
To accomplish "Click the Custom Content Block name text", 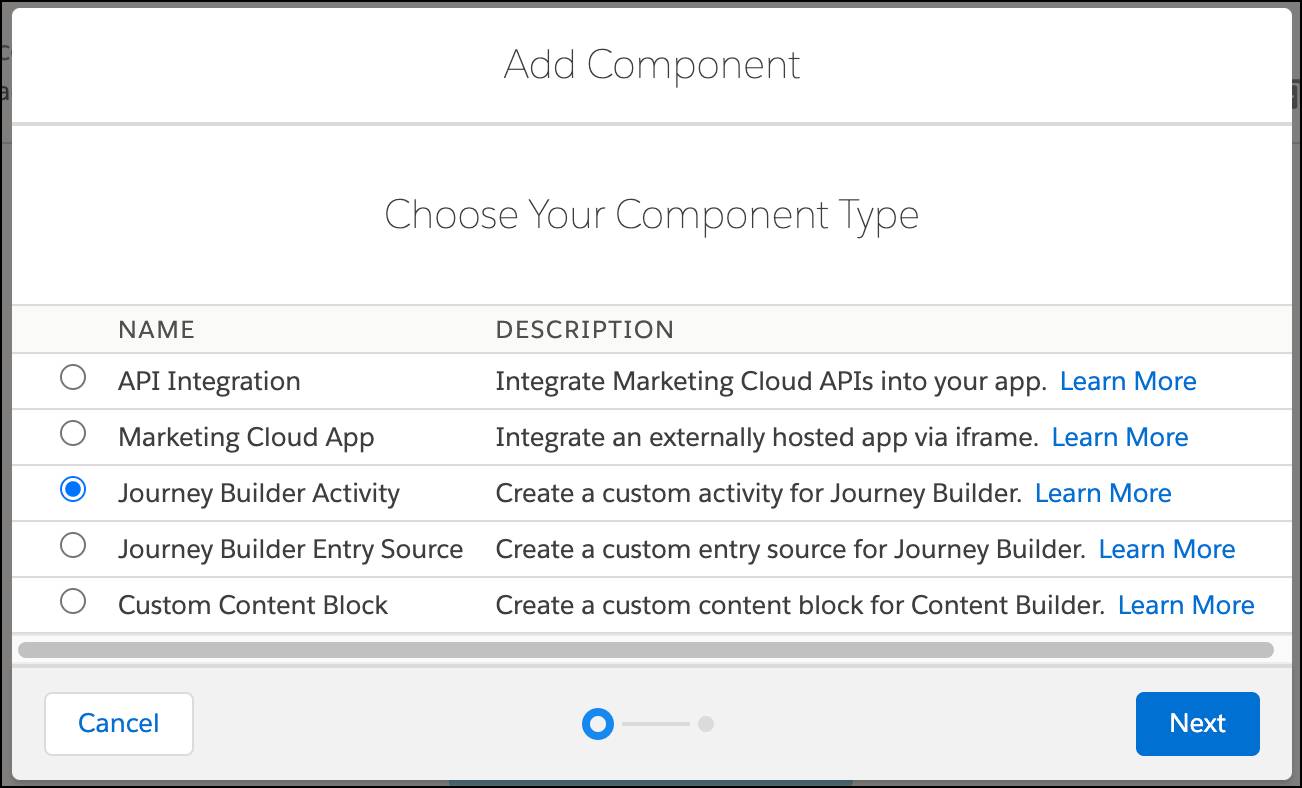I will (x=253, y=605).
